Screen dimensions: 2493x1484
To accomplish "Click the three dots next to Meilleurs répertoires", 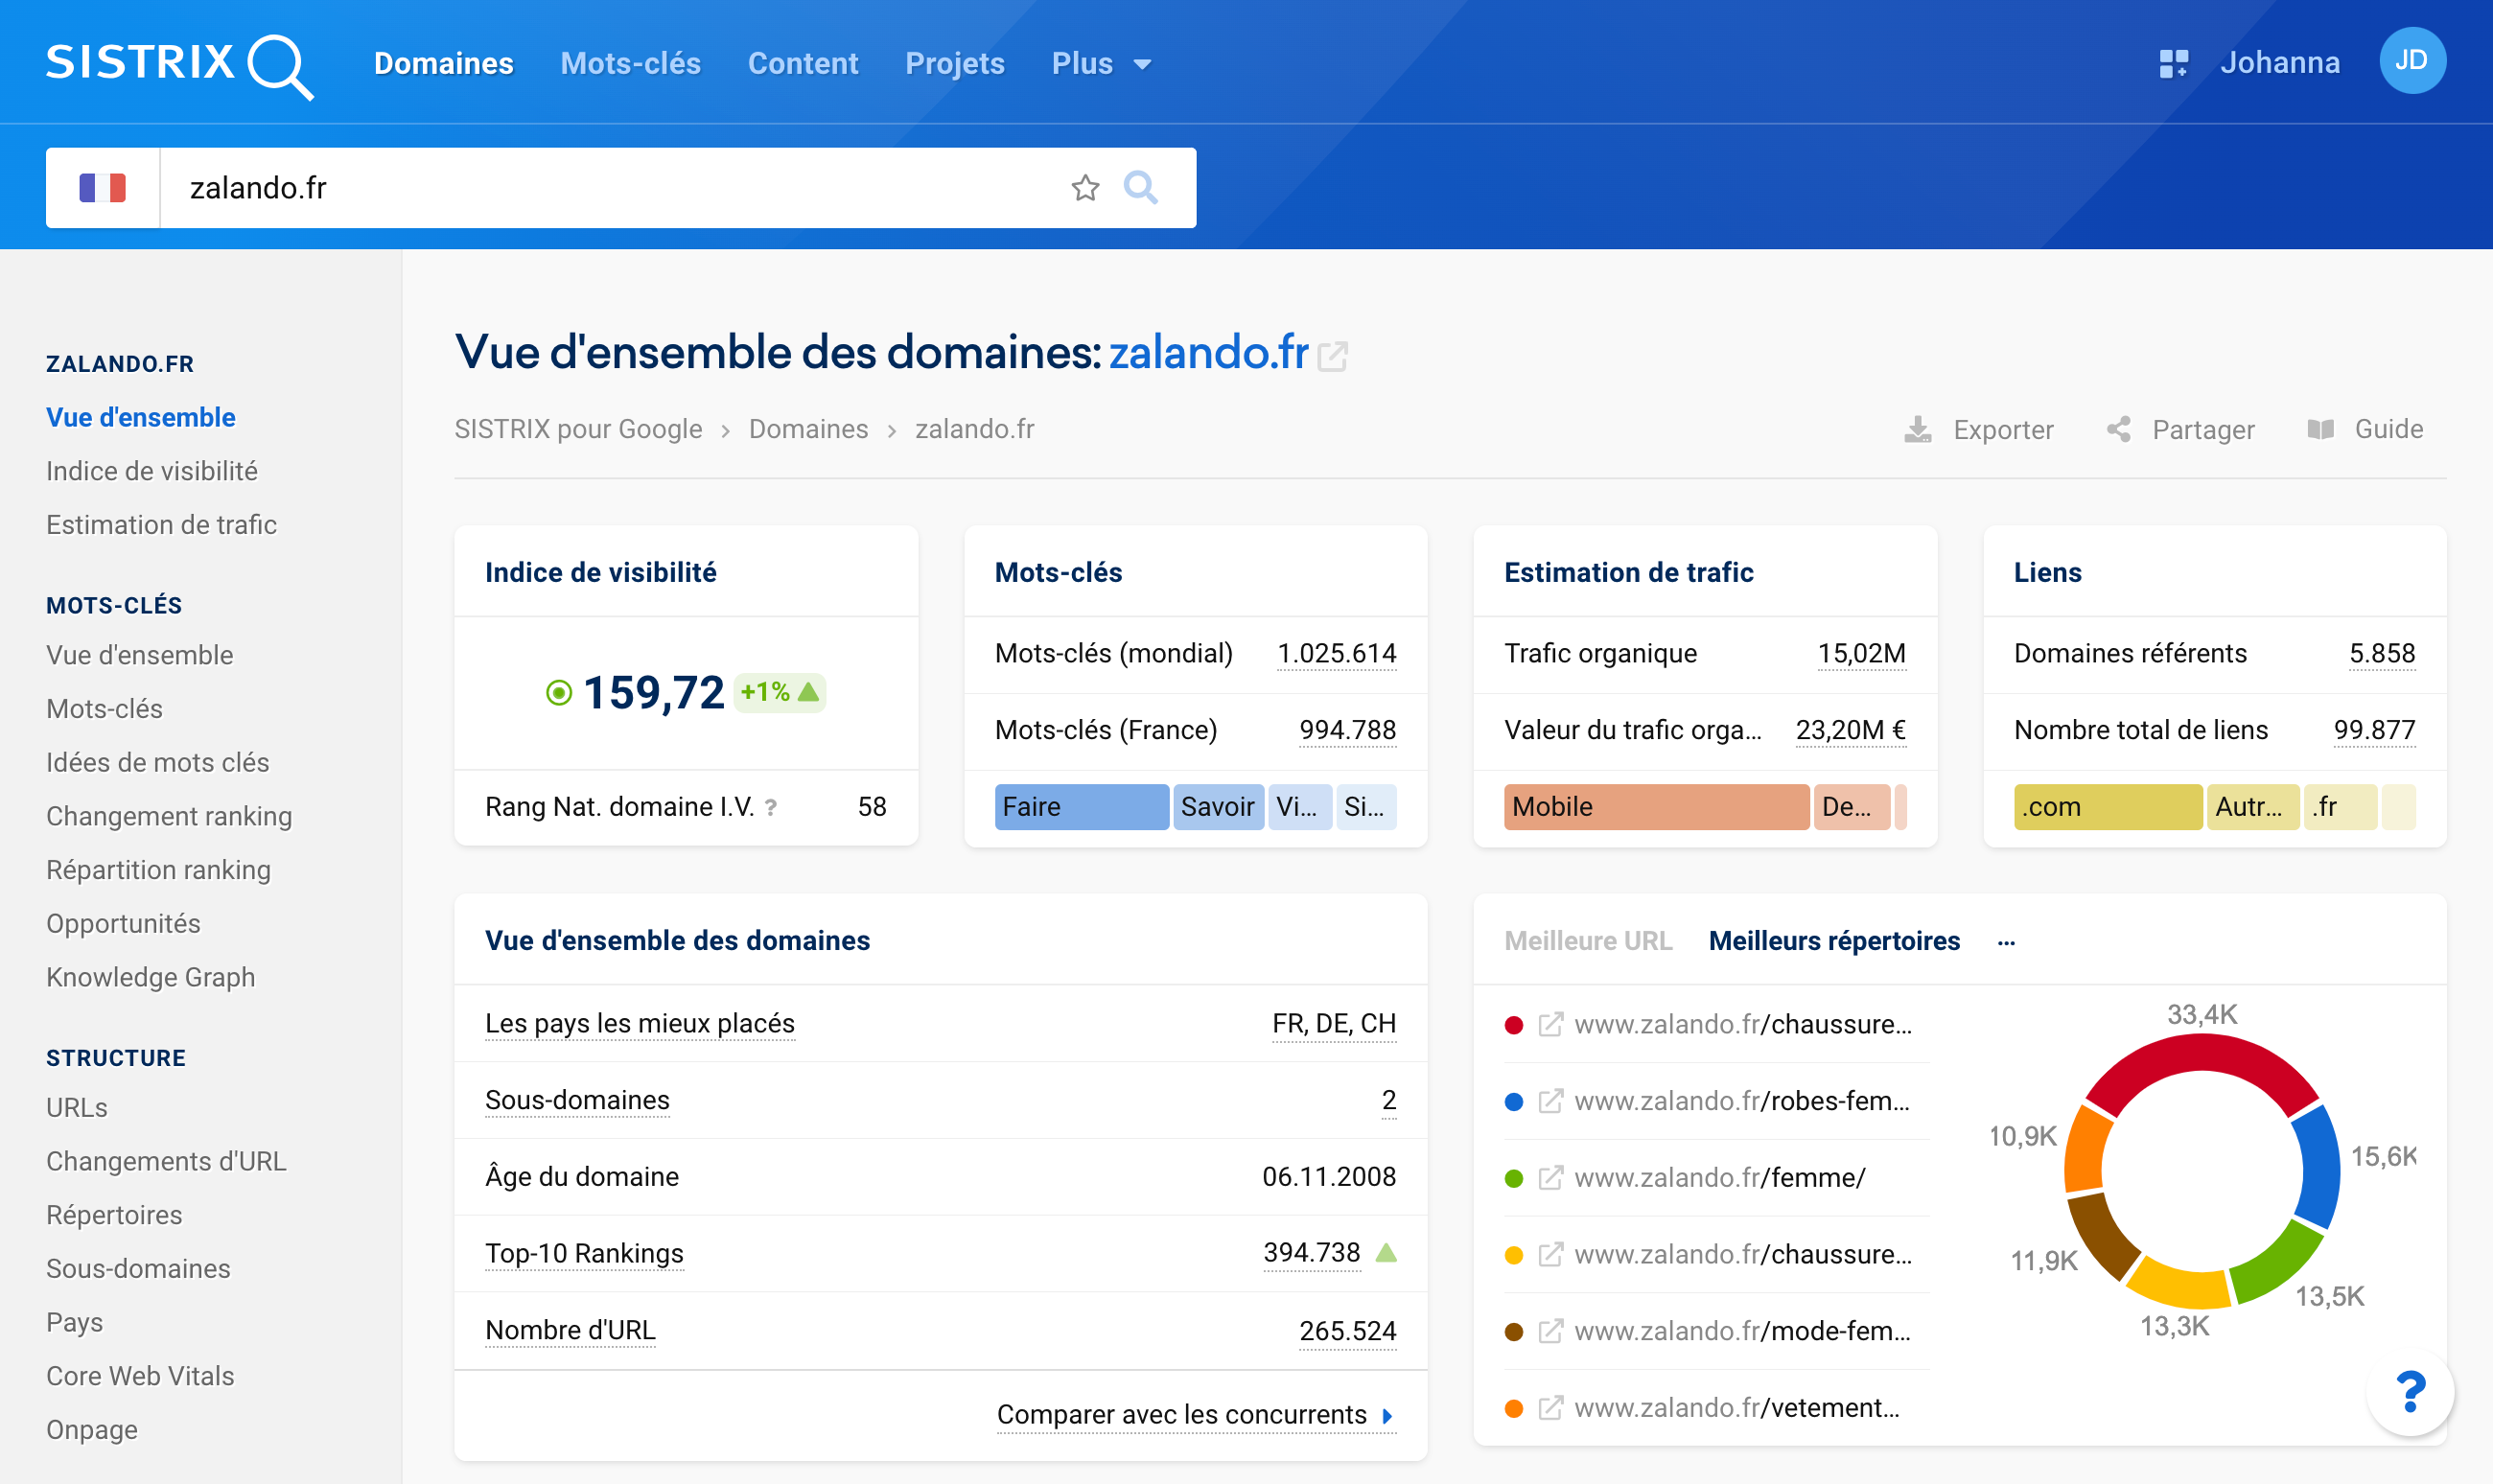I will pos(2006,942).
